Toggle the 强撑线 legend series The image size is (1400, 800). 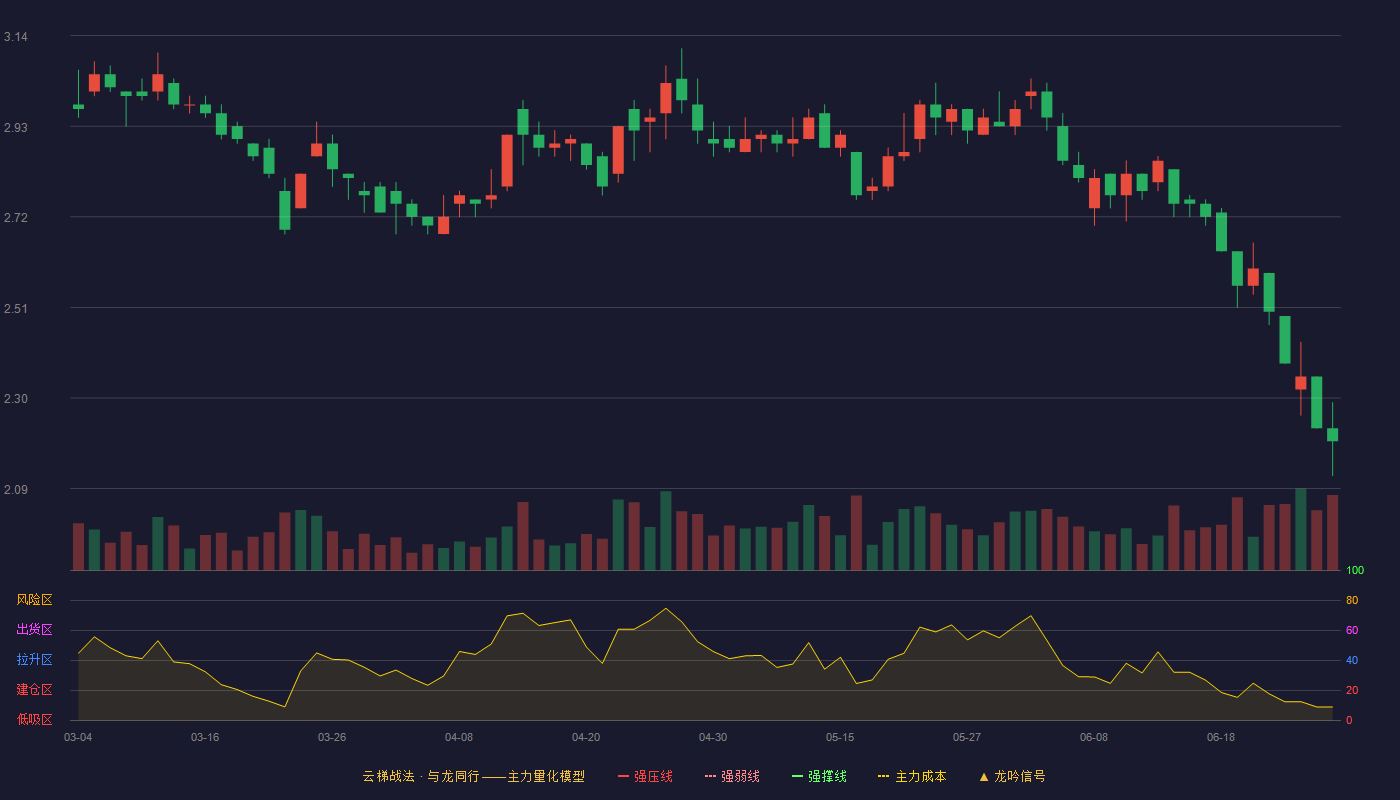pos(819,776)
